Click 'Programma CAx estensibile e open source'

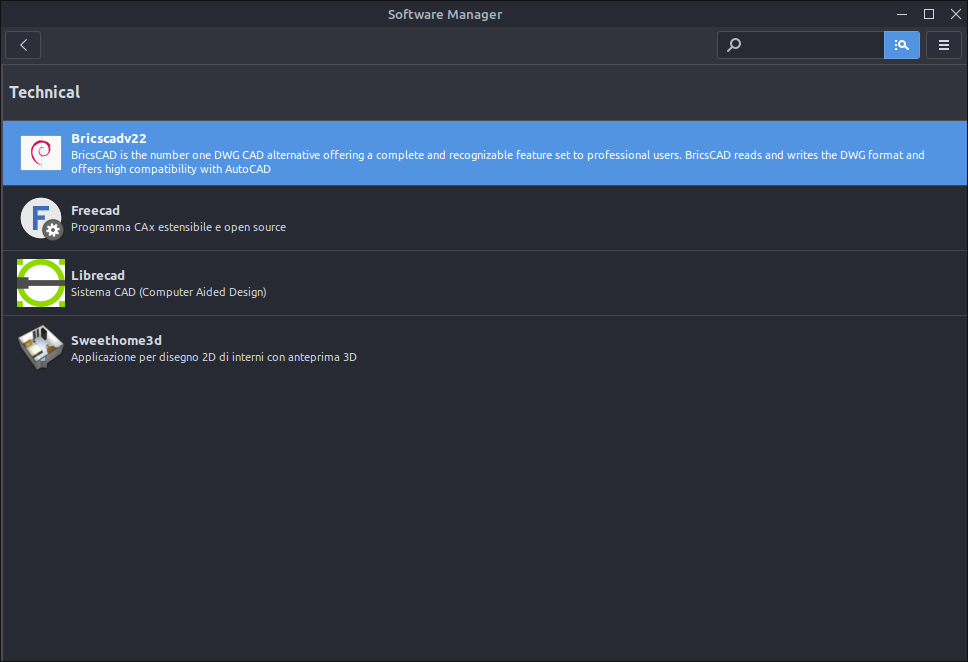pyautogui.click(x=178, y=227)
